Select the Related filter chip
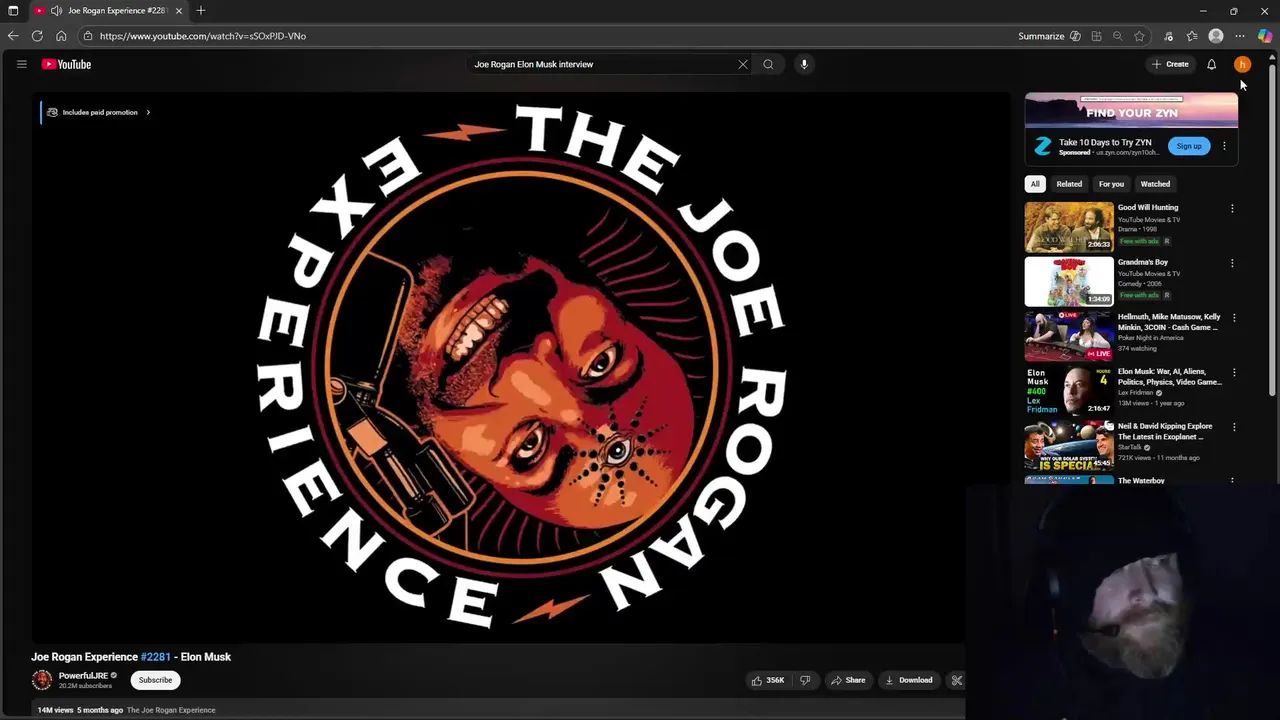Screen dimensions: 1280x720 (x=1069, y=184)
